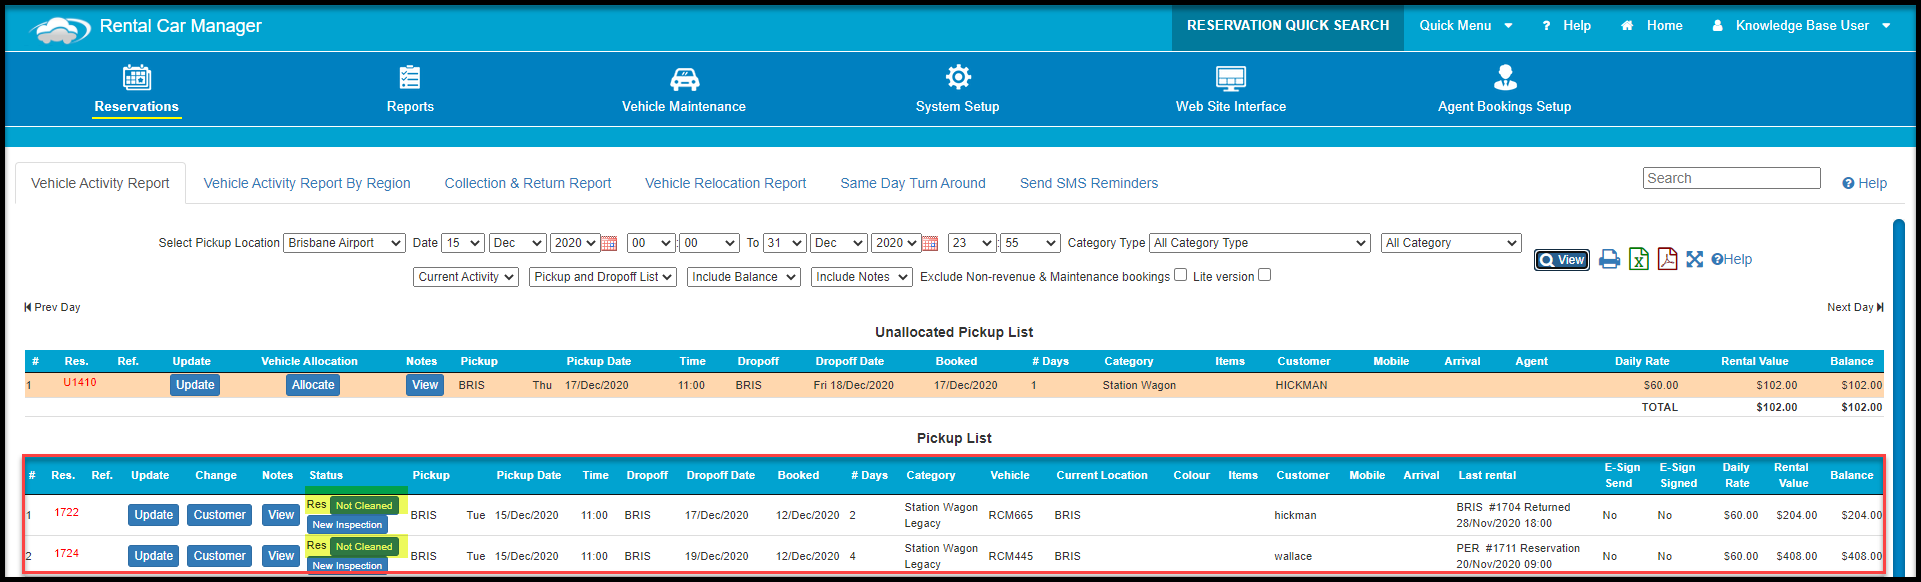Open reservation number 1724 link
This screenshot has height=582, width=1921.
coord(67,553)
